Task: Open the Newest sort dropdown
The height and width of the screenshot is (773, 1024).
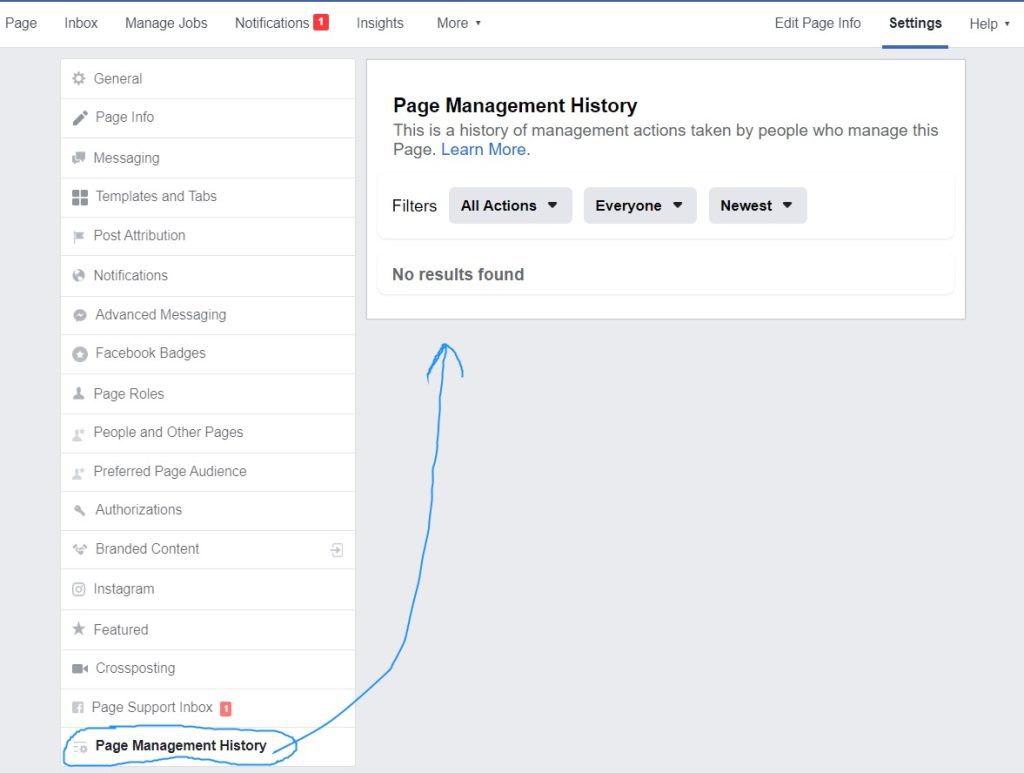Action: pos(758,206)
